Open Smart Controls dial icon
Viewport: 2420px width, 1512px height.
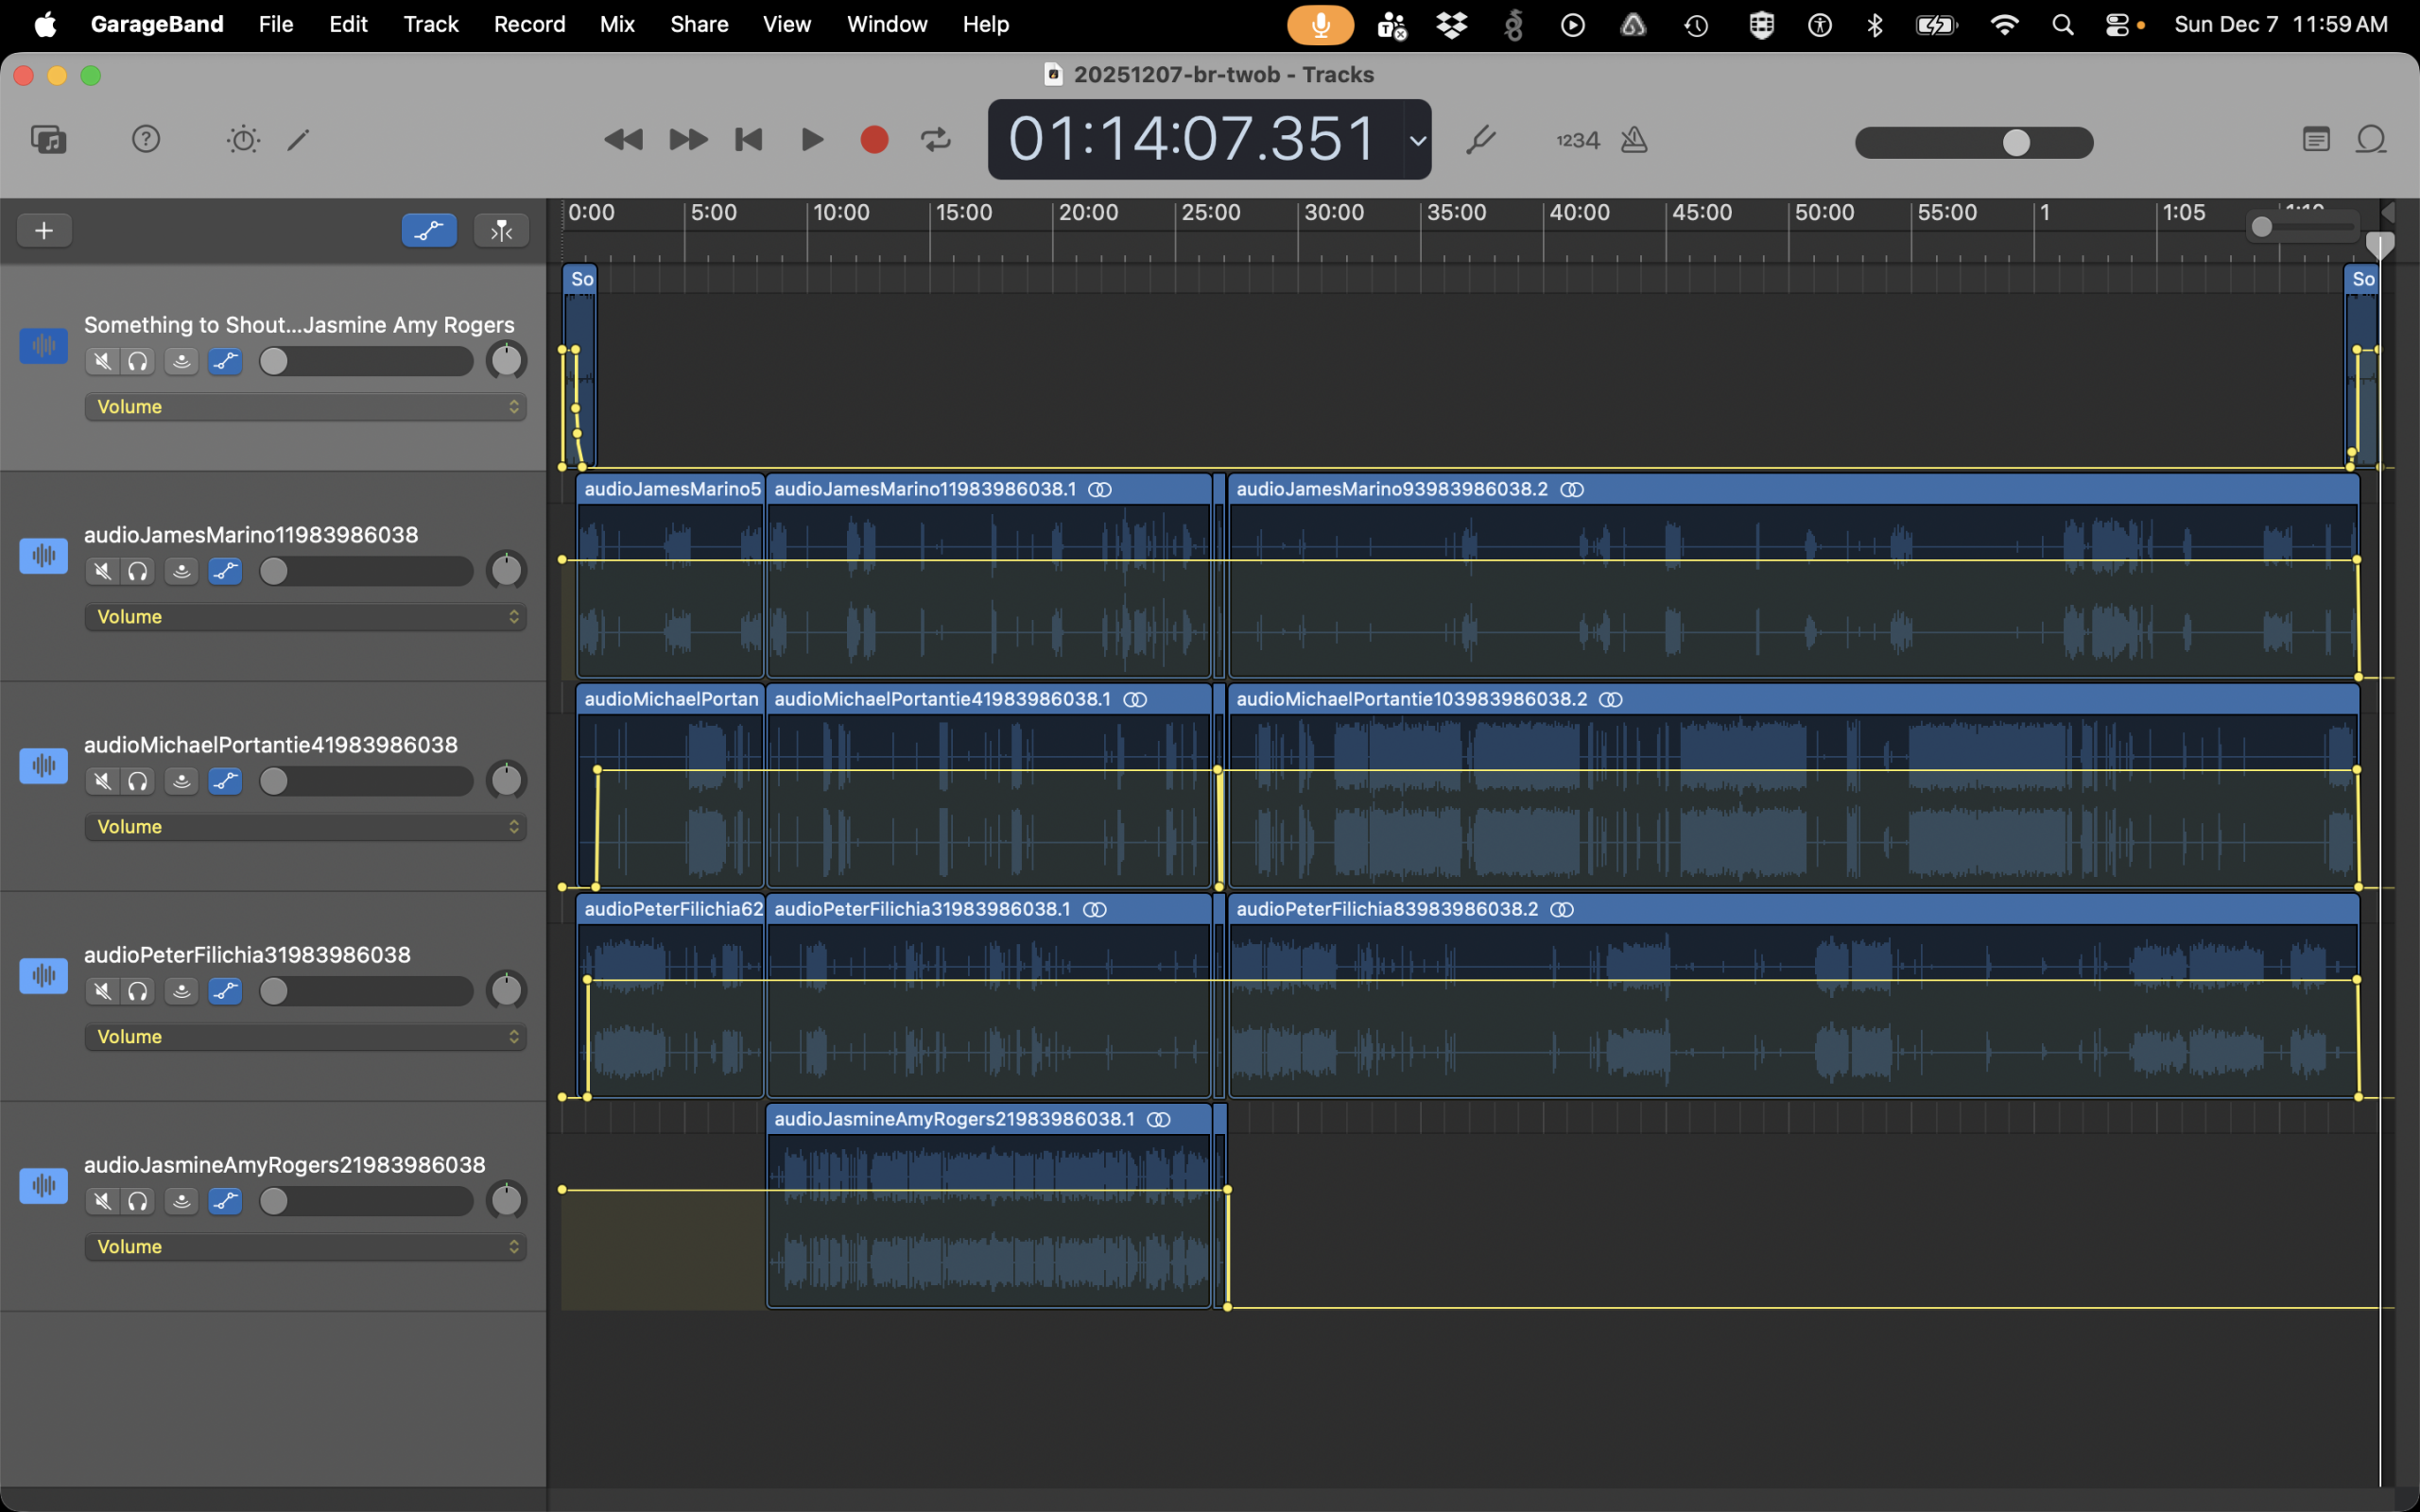click(243, 139)
